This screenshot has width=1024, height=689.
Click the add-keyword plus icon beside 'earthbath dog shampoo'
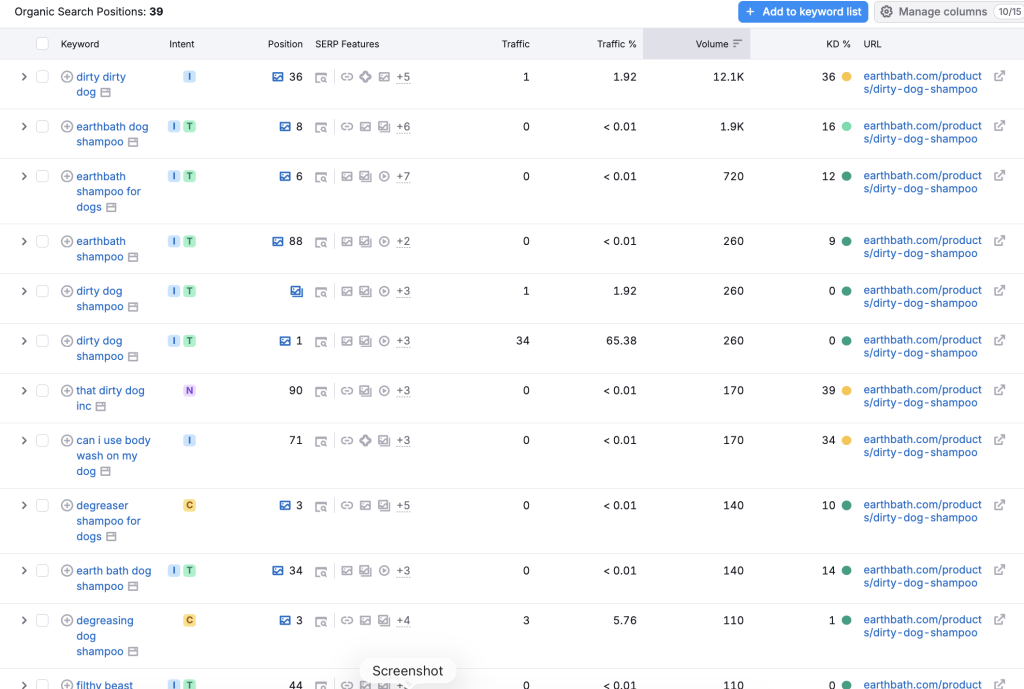point(67,127)
